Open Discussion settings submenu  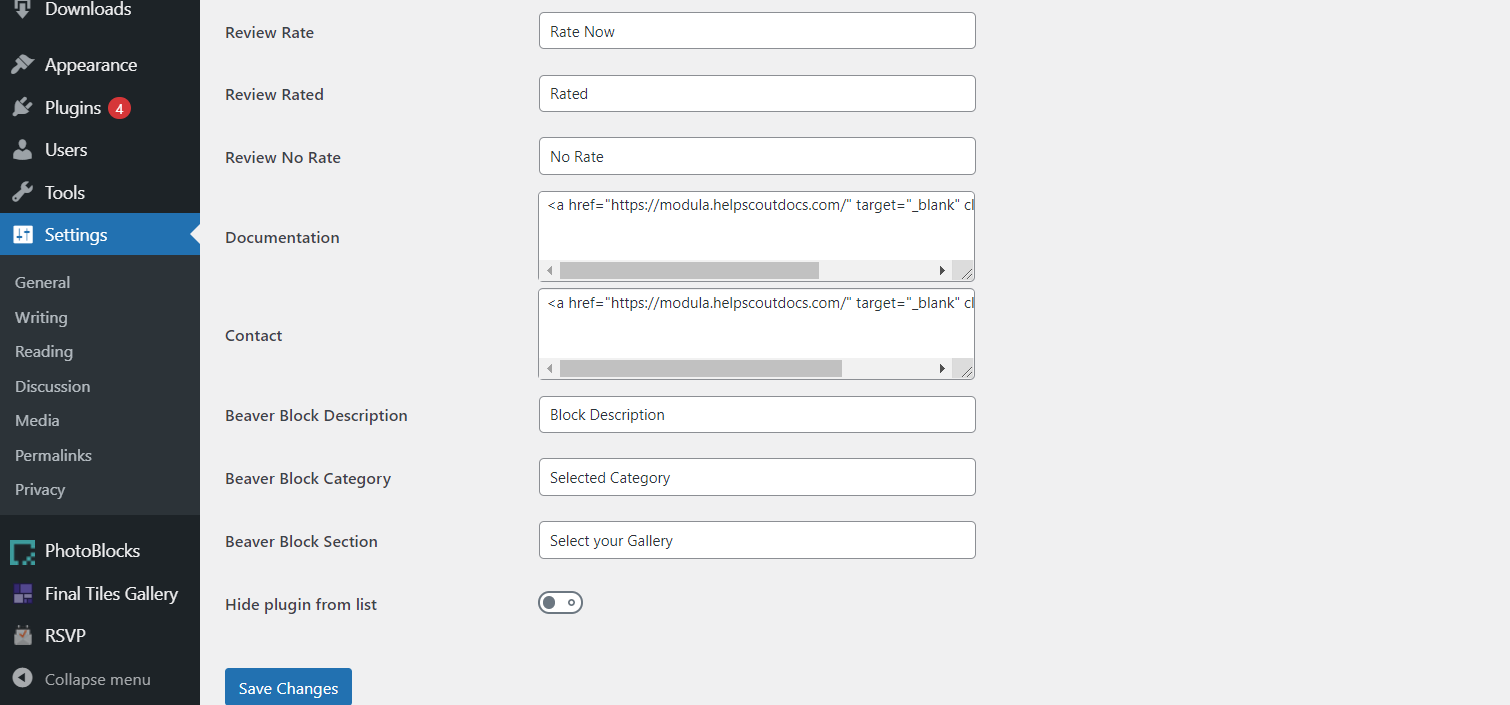point(52,387)
